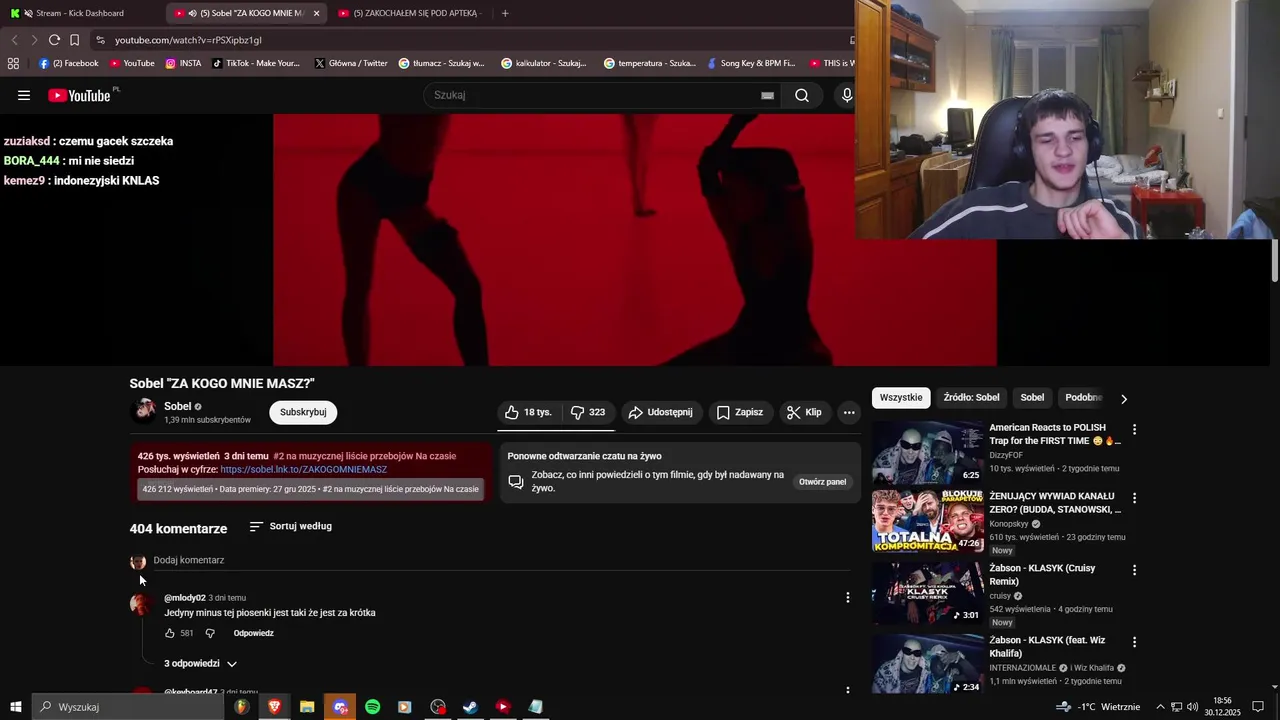
Task: Open Windows Start menu
Action: pos(16,707)
